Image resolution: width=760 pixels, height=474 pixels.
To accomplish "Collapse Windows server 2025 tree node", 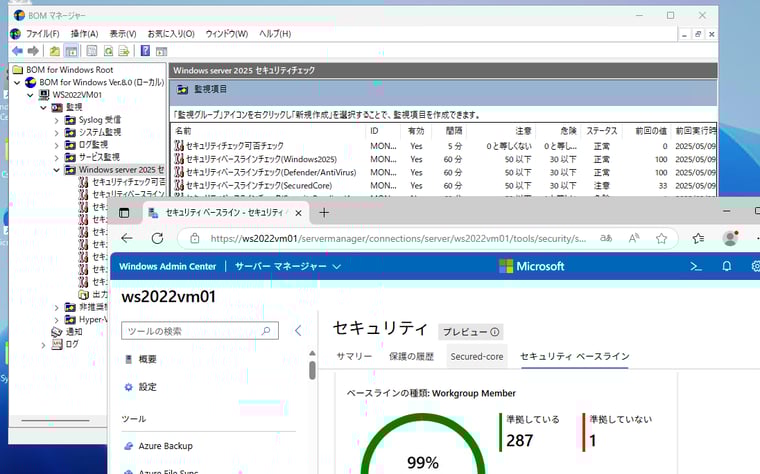I will tap(57, 170).
